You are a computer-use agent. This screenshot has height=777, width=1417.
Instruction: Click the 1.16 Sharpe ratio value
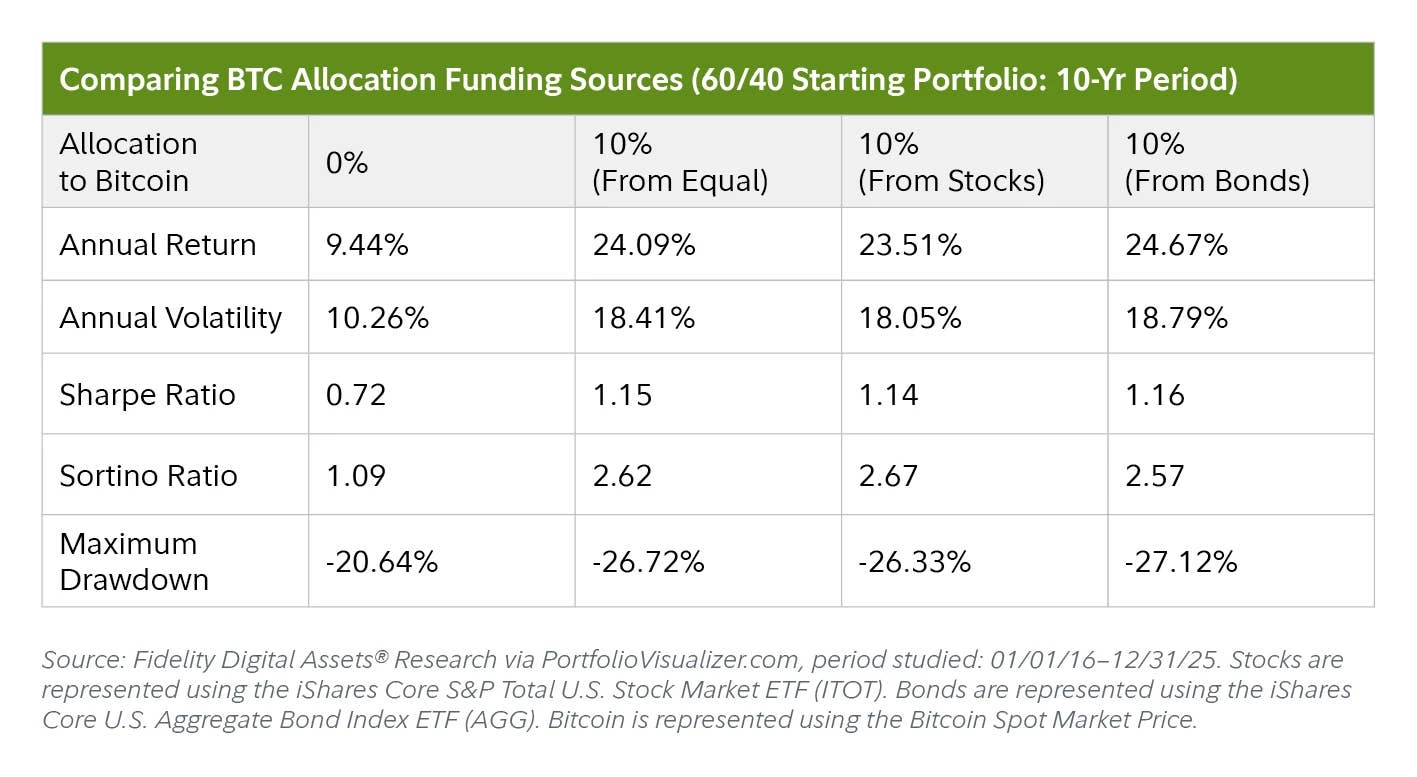click(1154, 395)
